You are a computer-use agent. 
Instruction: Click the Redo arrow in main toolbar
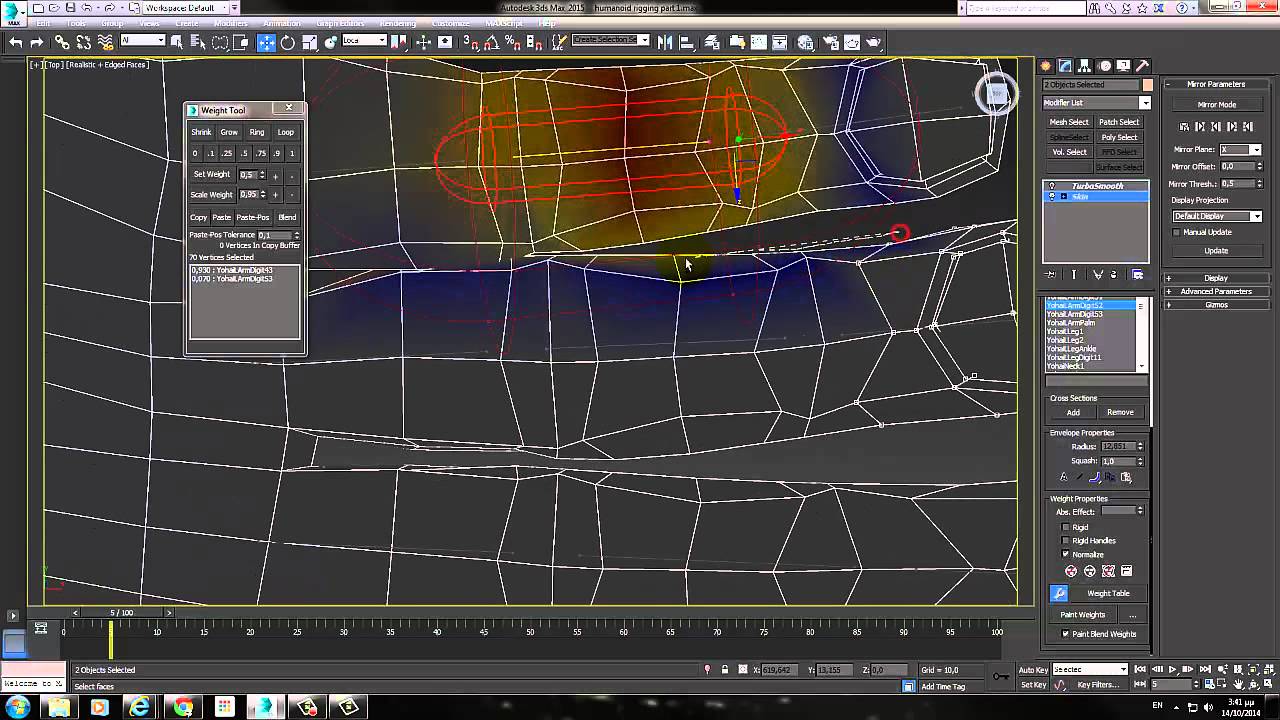coord(37,42)
